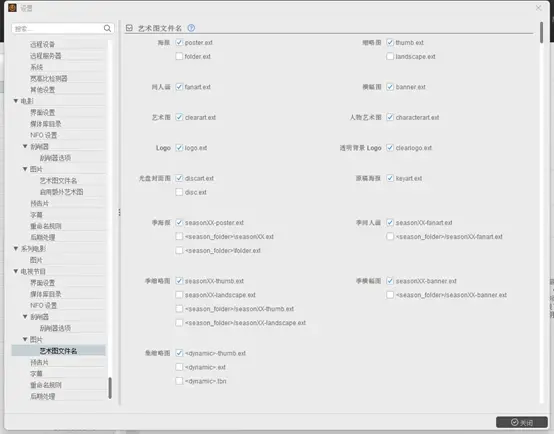Select 启用额外艺术图 in the tree

point(61,192)
